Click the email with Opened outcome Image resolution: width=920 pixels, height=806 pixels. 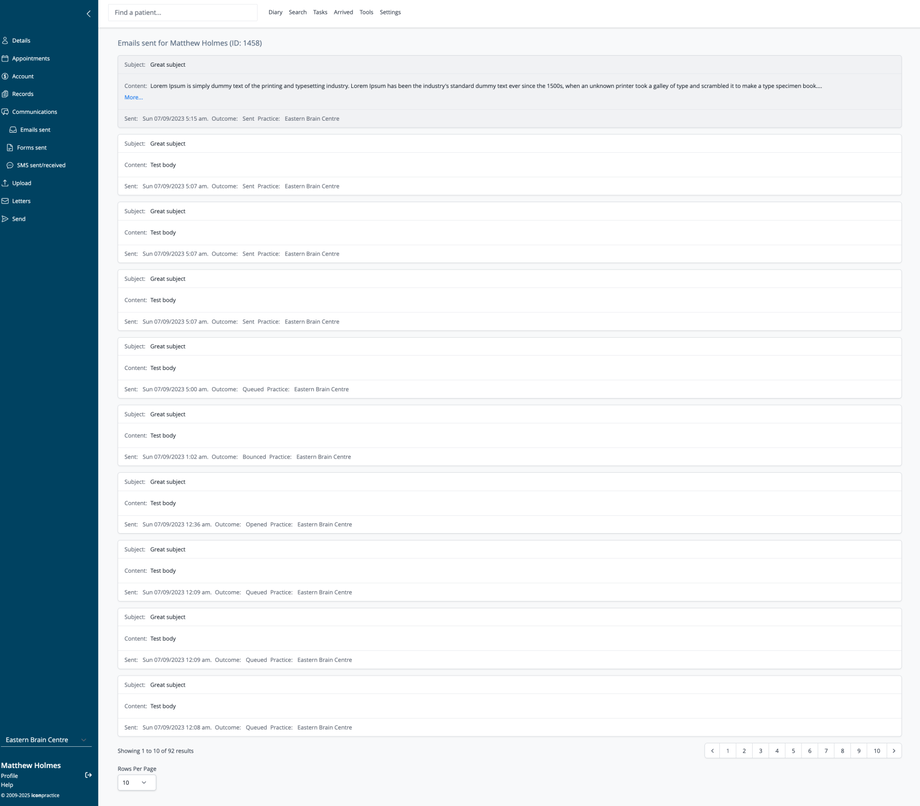509,503
